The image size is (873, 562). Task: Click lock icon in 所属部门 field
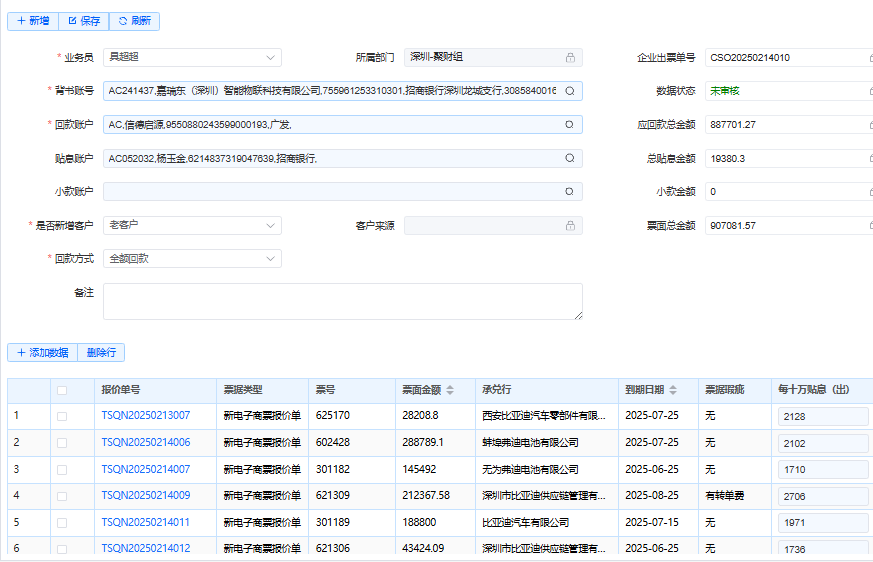tap(570, 58)
